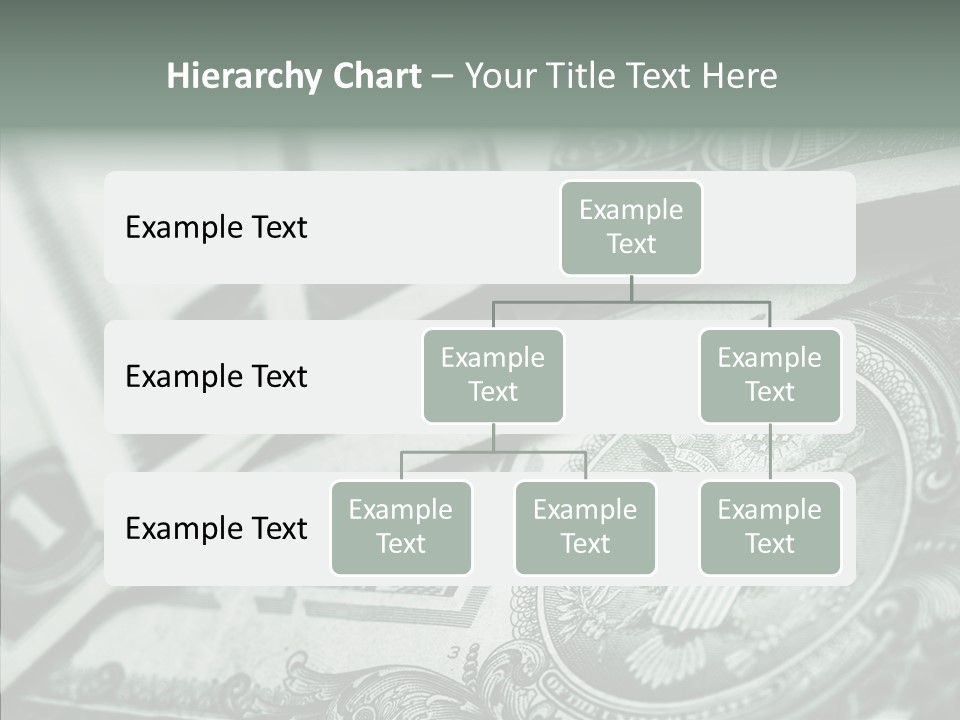Pick the bottom row's "Example Text" label

(216, 529)
